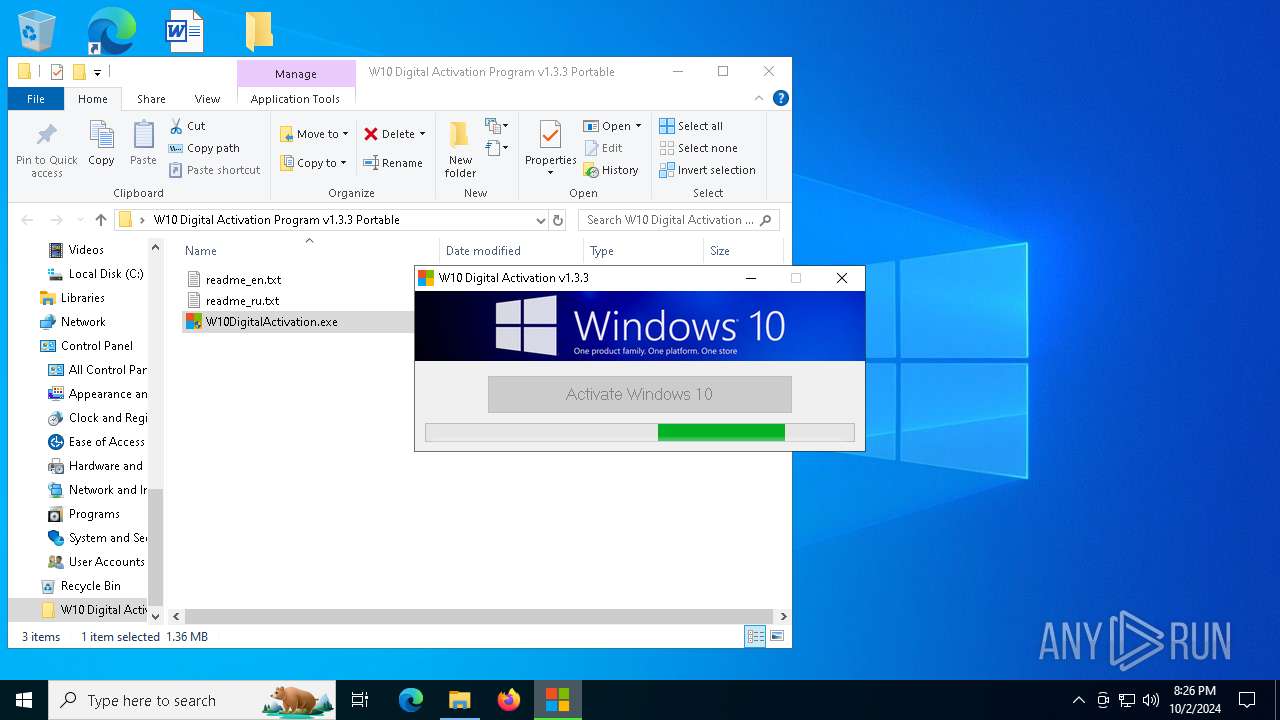Screen dimensions: 1280x720
Task: Click the Edit command in ribbon
Action: pyautogui.click(x=603, y=148)
